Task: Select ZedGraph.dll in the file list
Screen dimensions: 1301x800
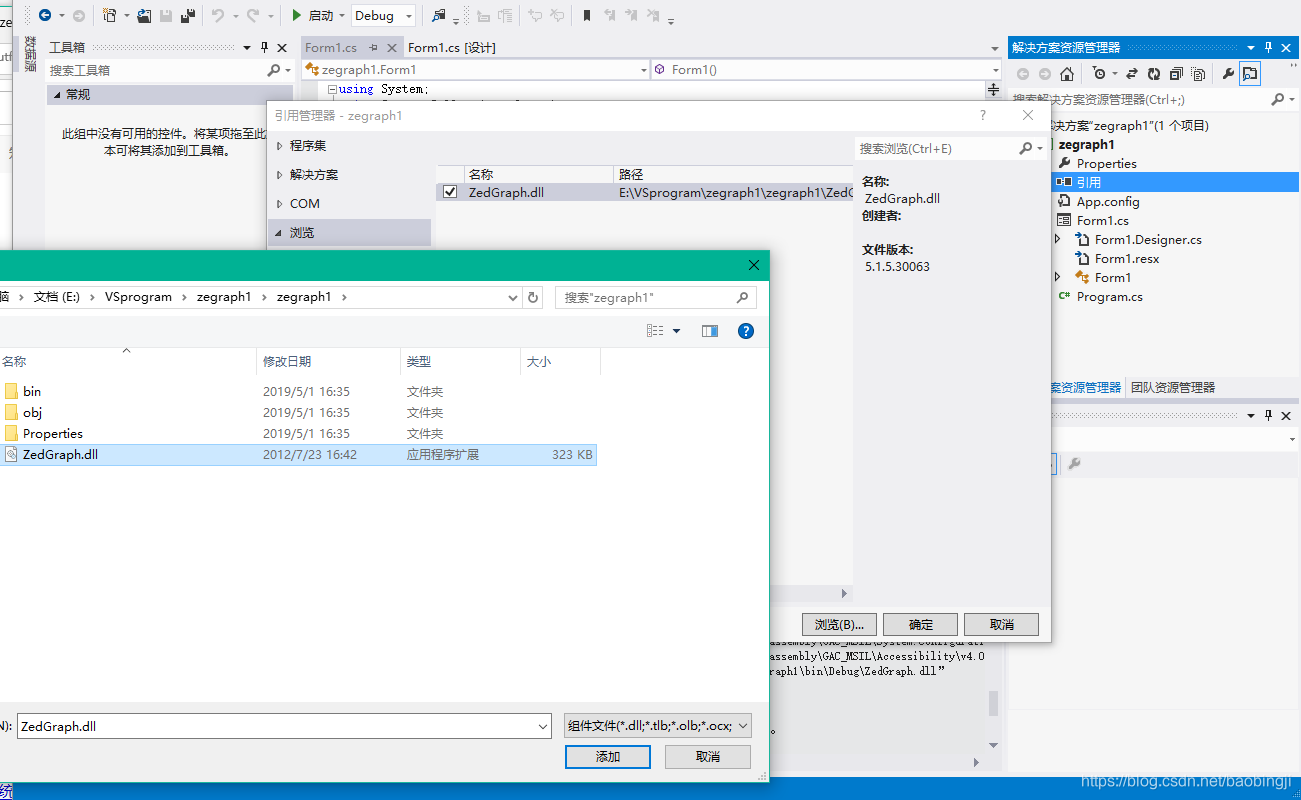Action: [x=298, y=454]
